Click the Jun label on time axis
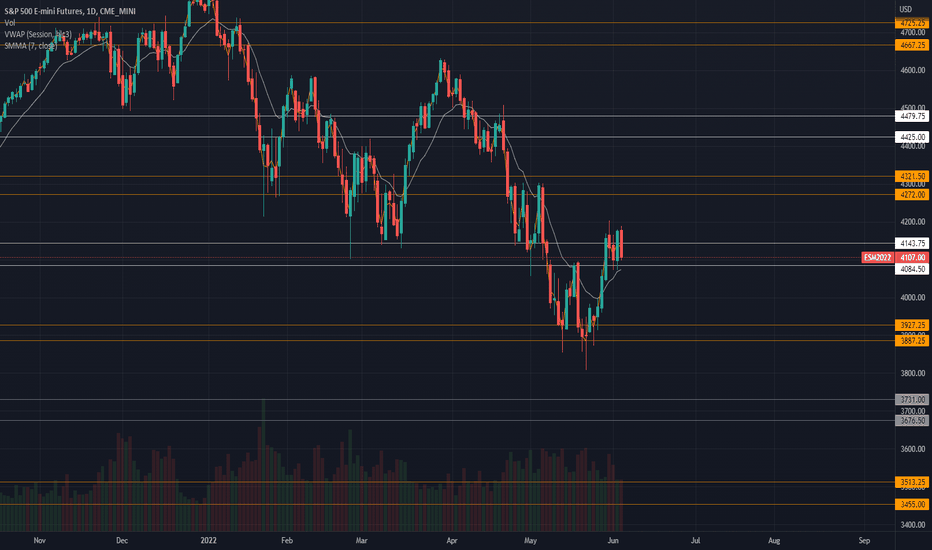Screen dimensions: 932x550 613,540
